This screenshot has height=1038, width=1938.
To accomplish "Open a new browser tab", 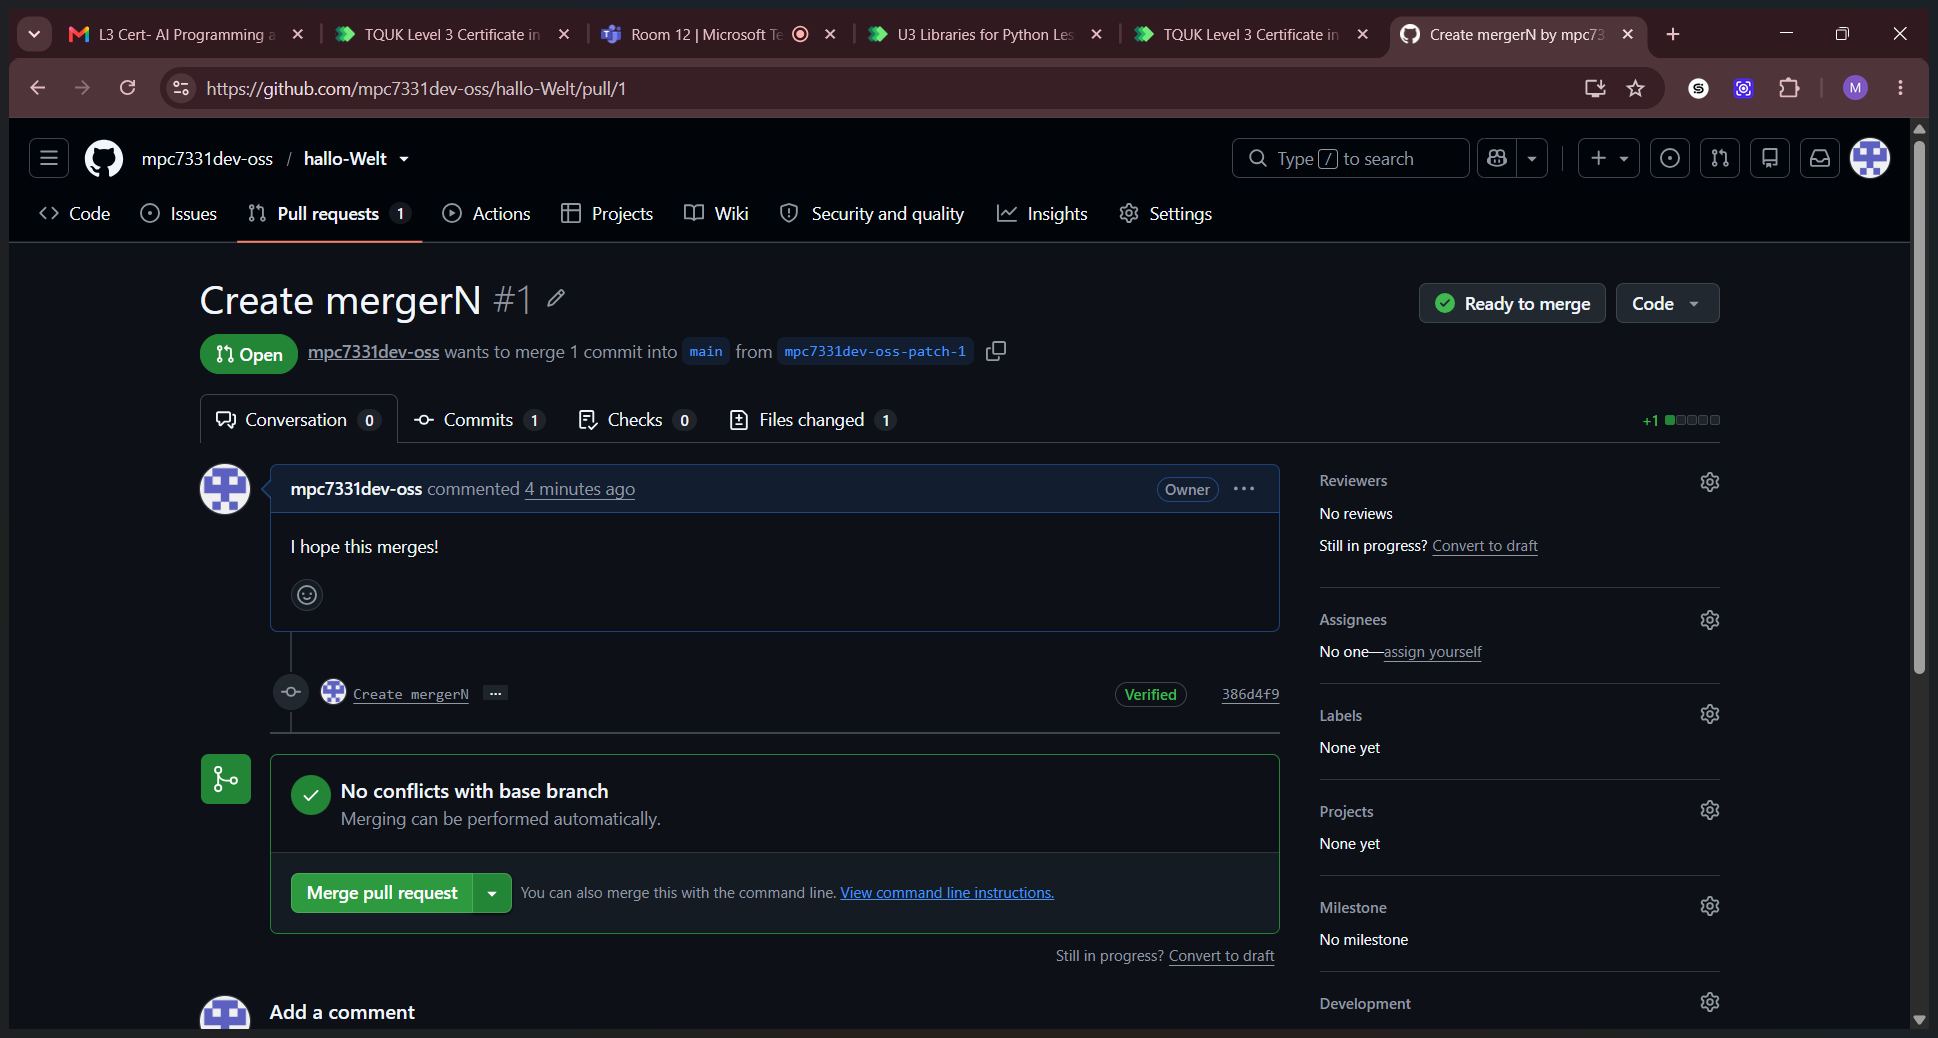I will (1673, 34).
